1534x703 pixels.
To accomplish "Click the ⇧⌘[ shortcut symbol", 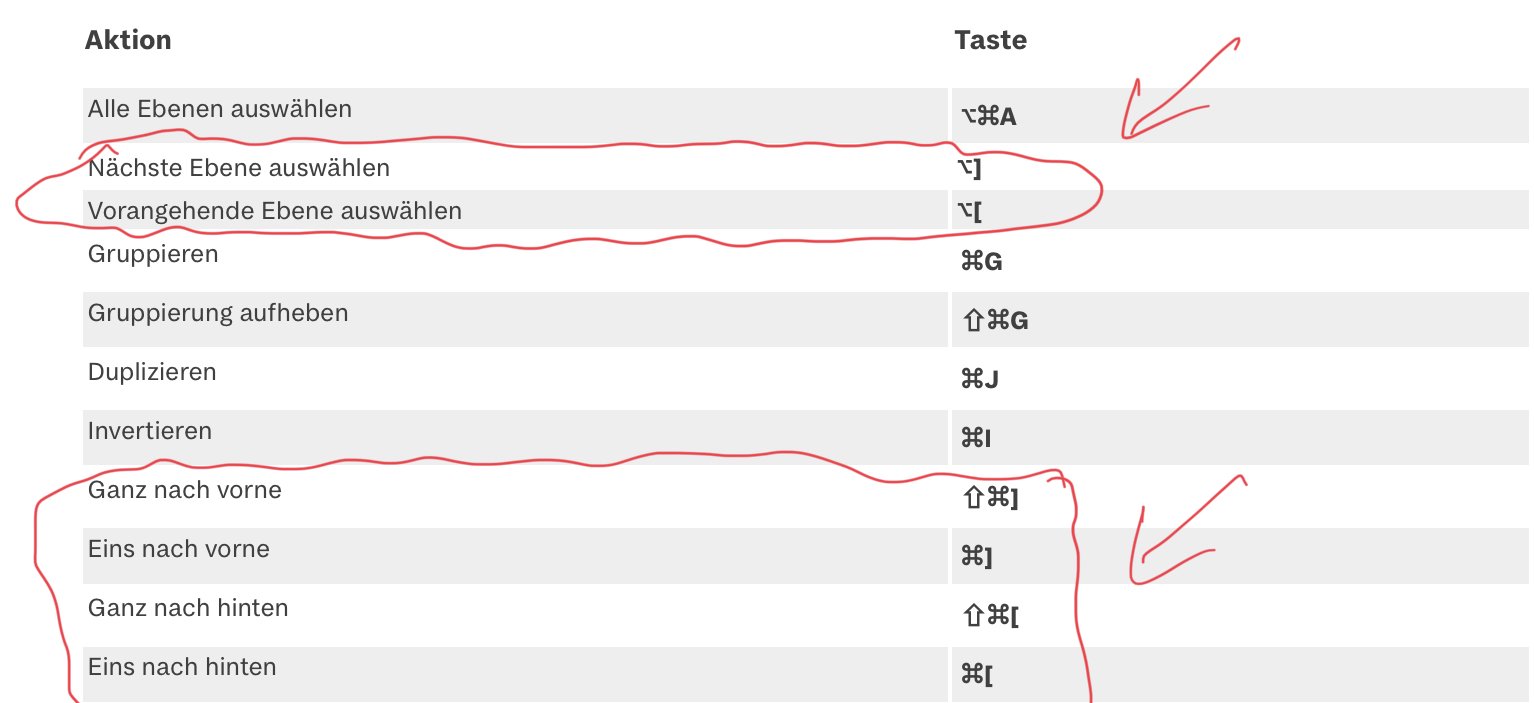I will 989,616.
